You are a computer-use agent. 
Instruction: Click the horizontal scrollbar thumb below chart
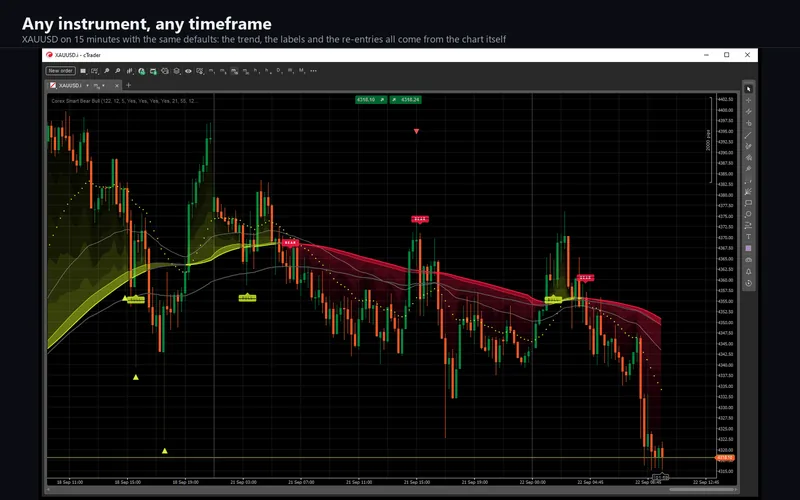[704, 490]
